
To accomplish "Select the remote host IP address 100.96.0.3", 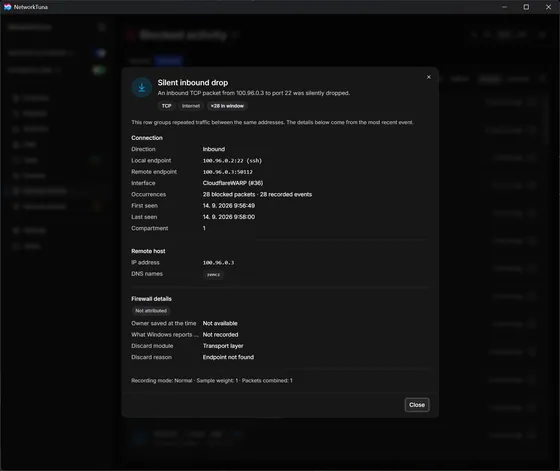I will [x=219, y=263].
